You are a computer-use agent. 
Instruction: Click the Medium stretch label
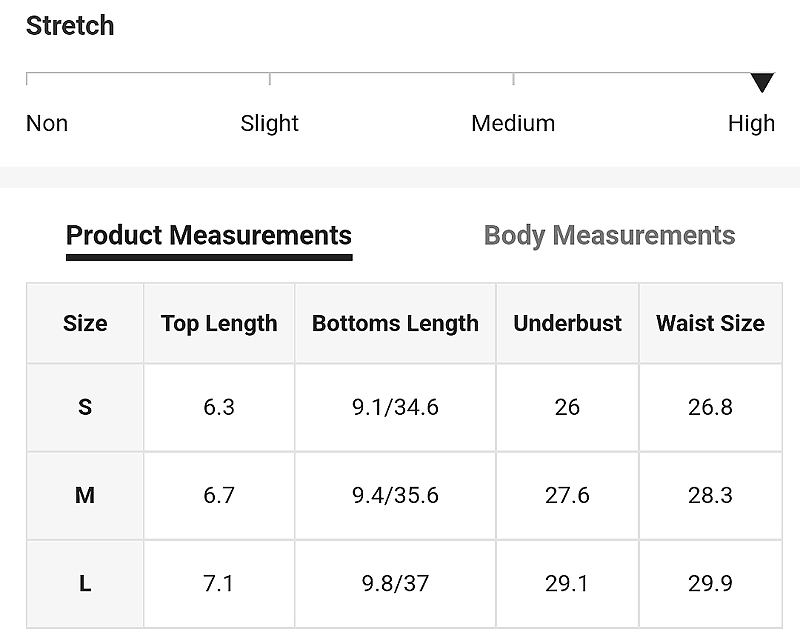coord(513,123)
